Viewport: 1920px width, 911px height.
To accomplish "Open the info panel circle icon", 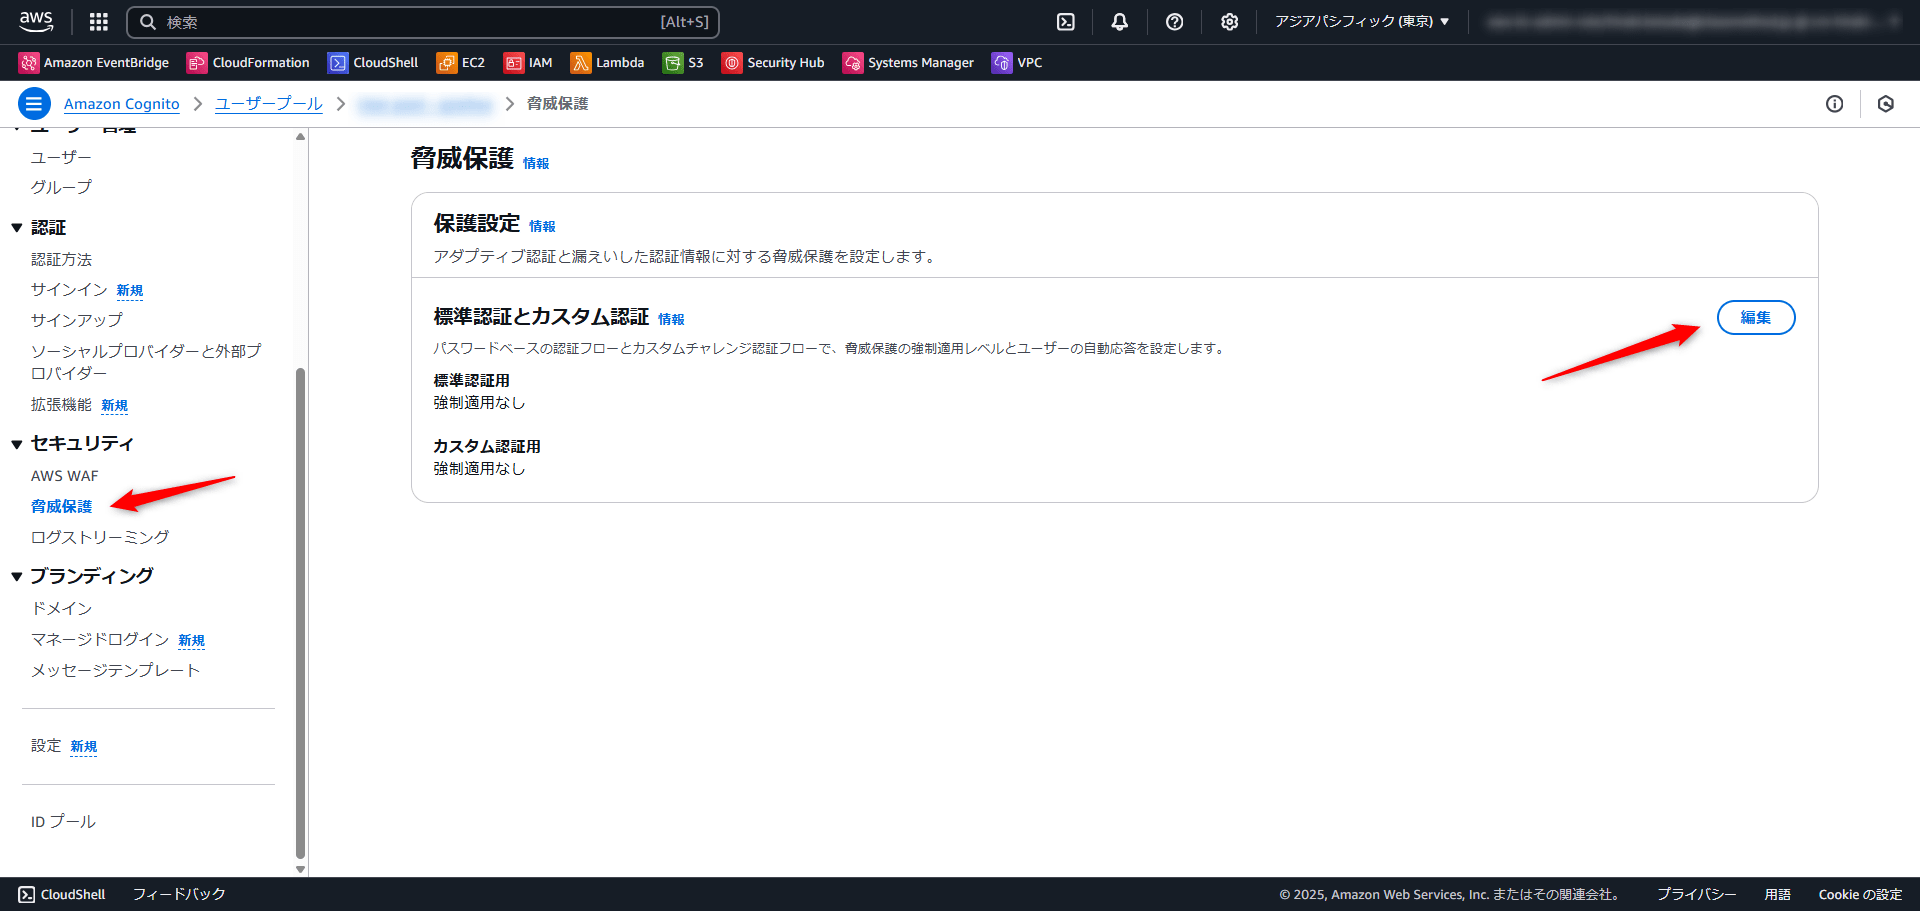I will coord(1834,104).
